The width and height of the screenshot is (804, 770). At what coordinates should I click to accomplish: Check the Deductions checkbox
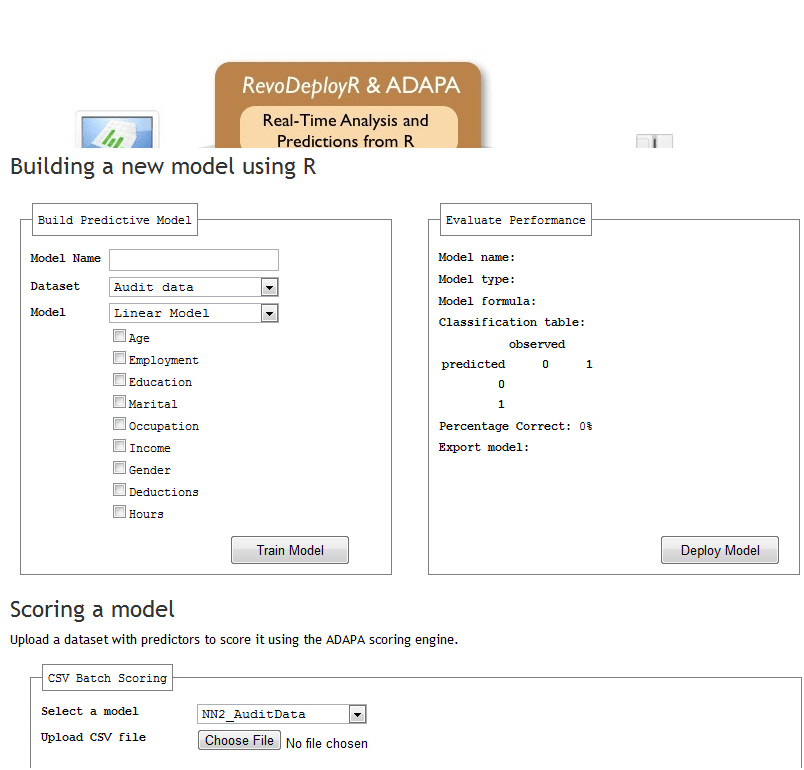tap(120, 491)
